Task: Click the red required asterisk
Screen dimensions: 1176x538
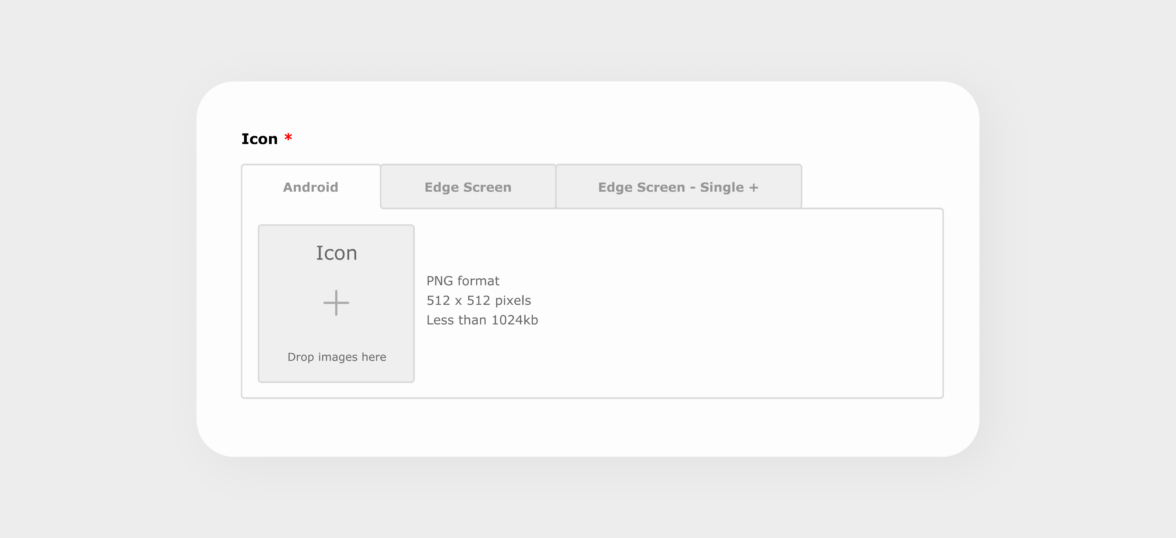Action: (x=288, y=138)
